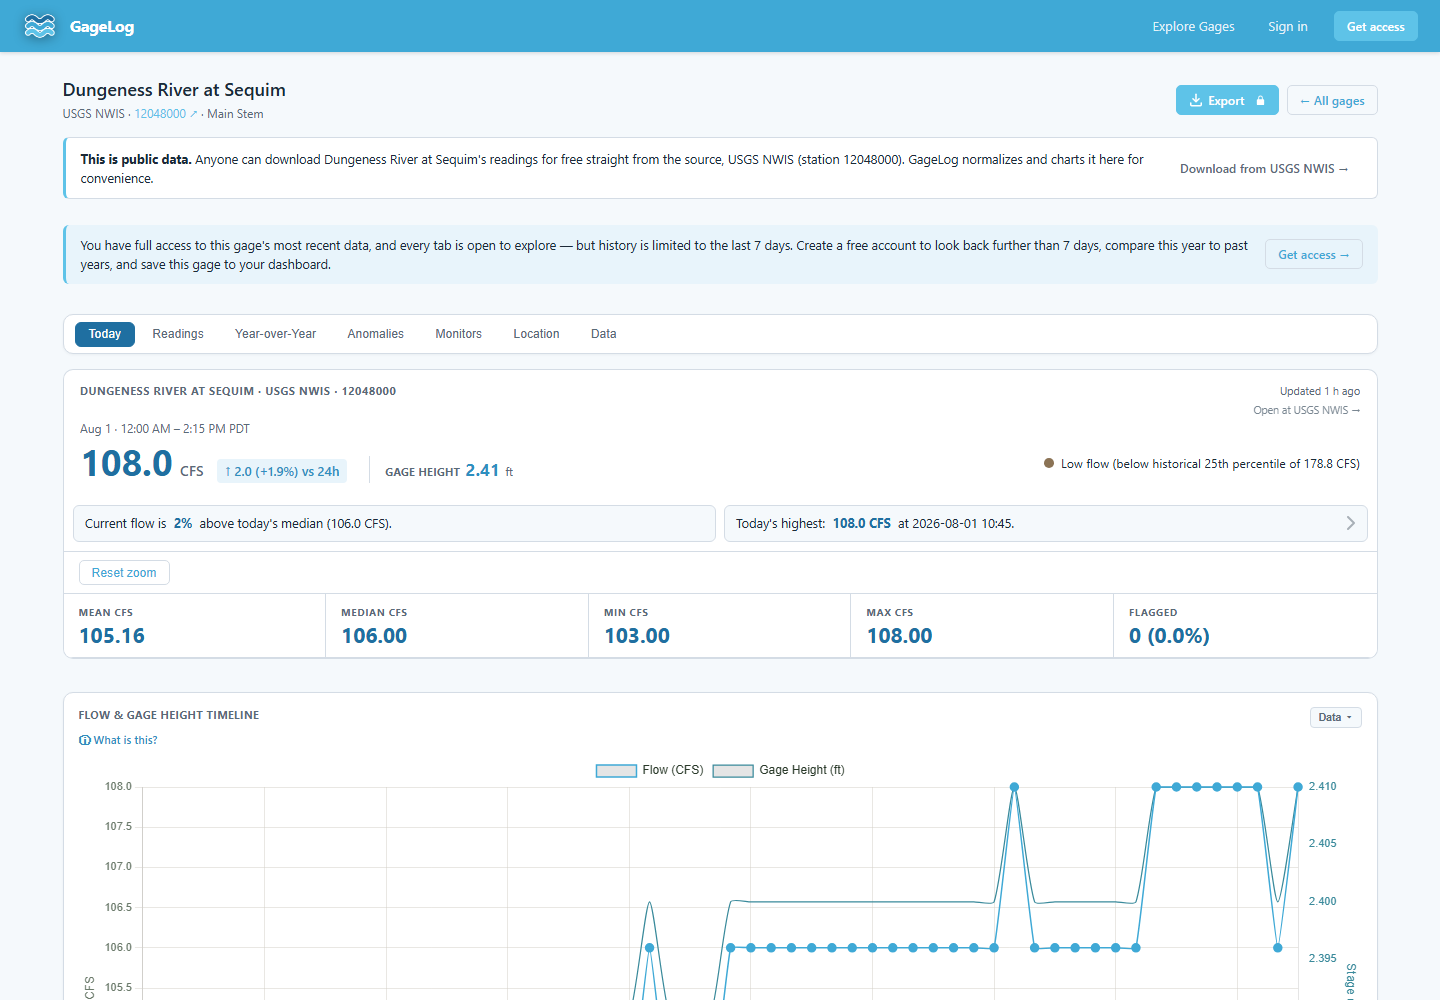Open the Data dropdown in timeline panel
Viewport: 1440px width, 1000px height.
pyautogui.click(x=1335, y=717)
